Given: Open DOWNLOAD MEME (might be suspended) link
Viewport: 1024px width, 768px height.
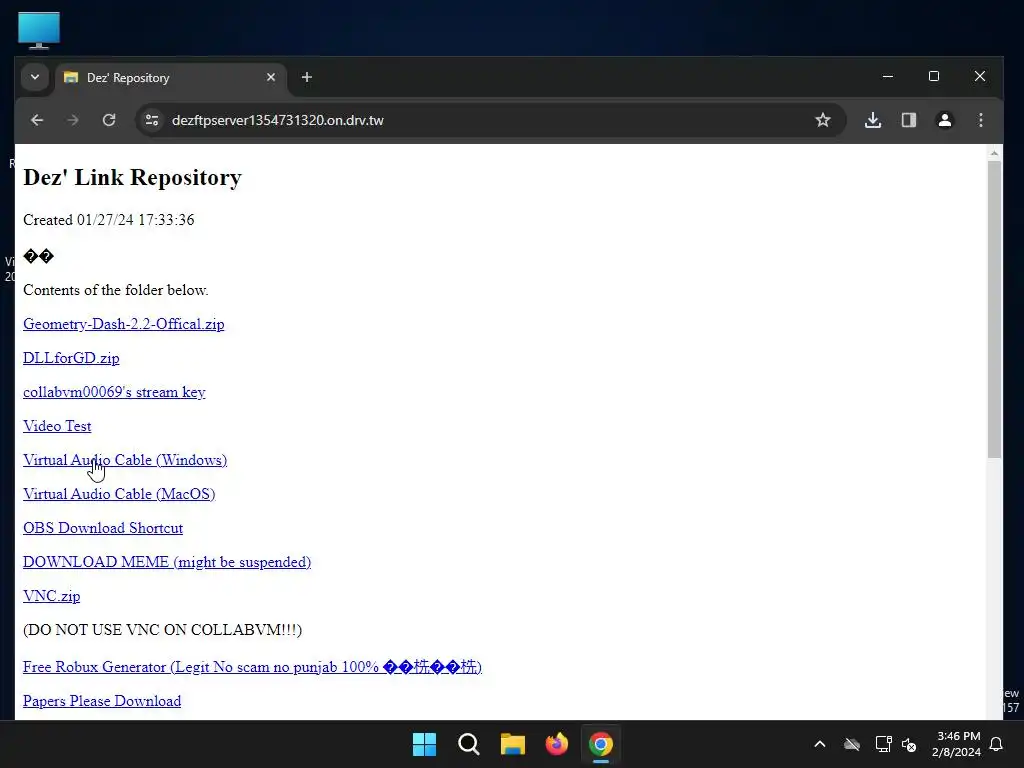Looking at the screenshot, I should tap(167, 562).
